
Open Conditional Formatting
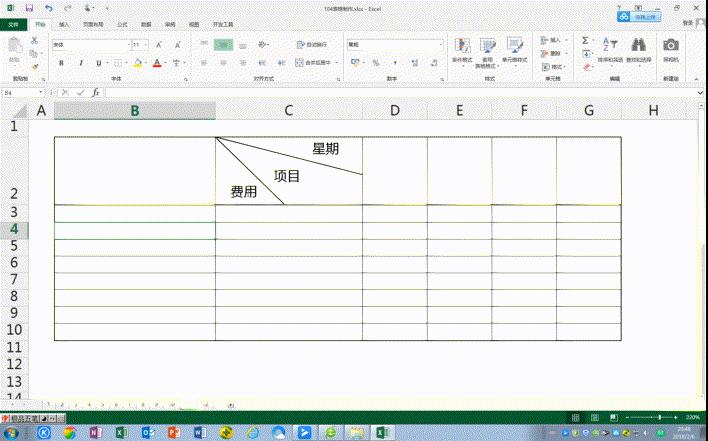tap(462, 51)
